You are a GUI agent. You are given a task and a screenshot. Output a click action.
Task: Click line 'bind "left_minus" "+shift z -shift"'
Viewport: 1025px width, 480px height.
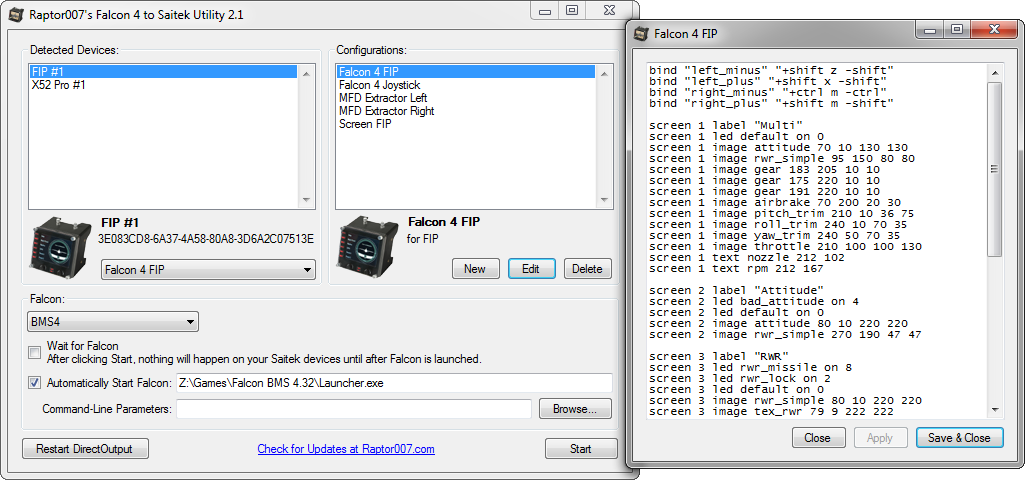pyautogui.click(x=771, y=71)
